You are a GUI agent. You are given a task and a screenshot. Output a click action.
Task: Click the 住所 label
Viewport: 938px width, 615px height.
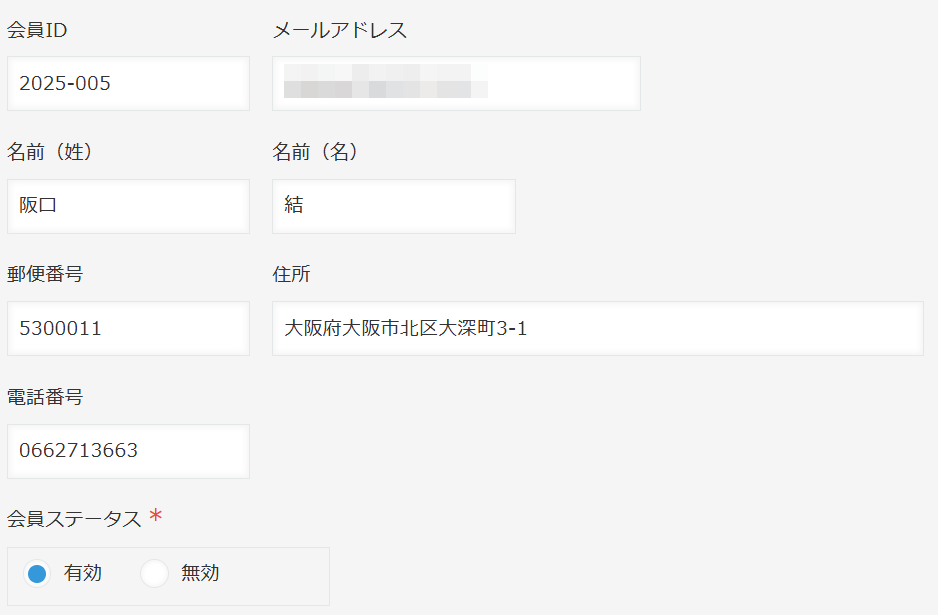(291, 274)
